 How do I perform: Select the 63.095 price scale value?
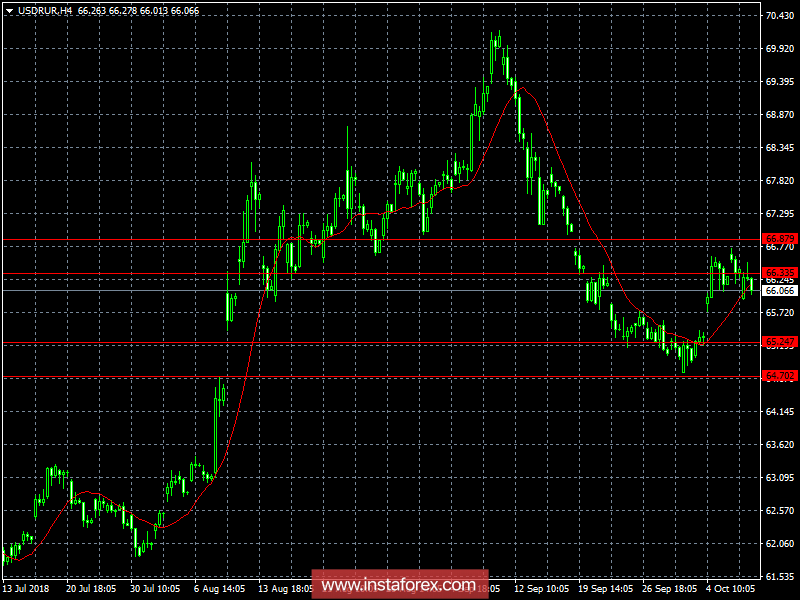click(780, 478)
